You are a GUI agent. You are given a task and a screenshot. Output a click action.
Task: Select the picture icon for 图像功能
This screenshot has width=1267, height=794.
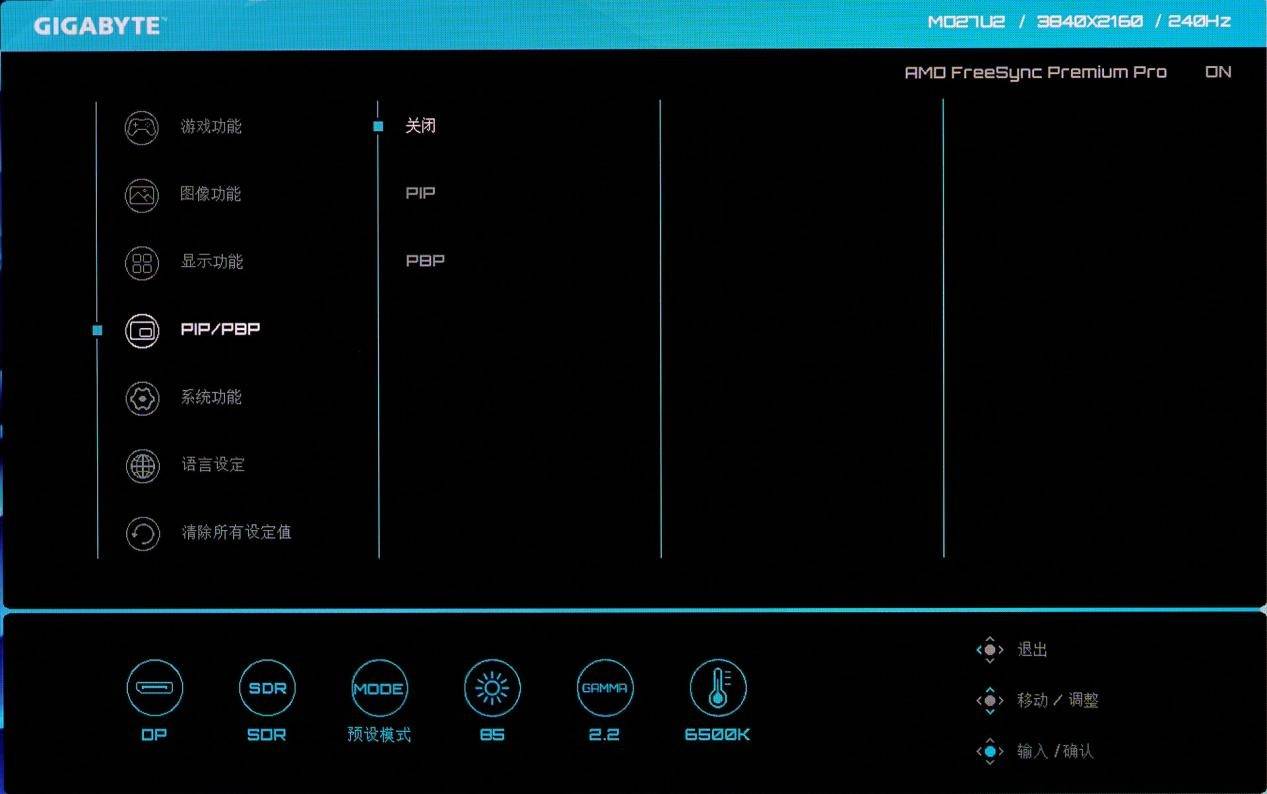click(x=142, y=195)
